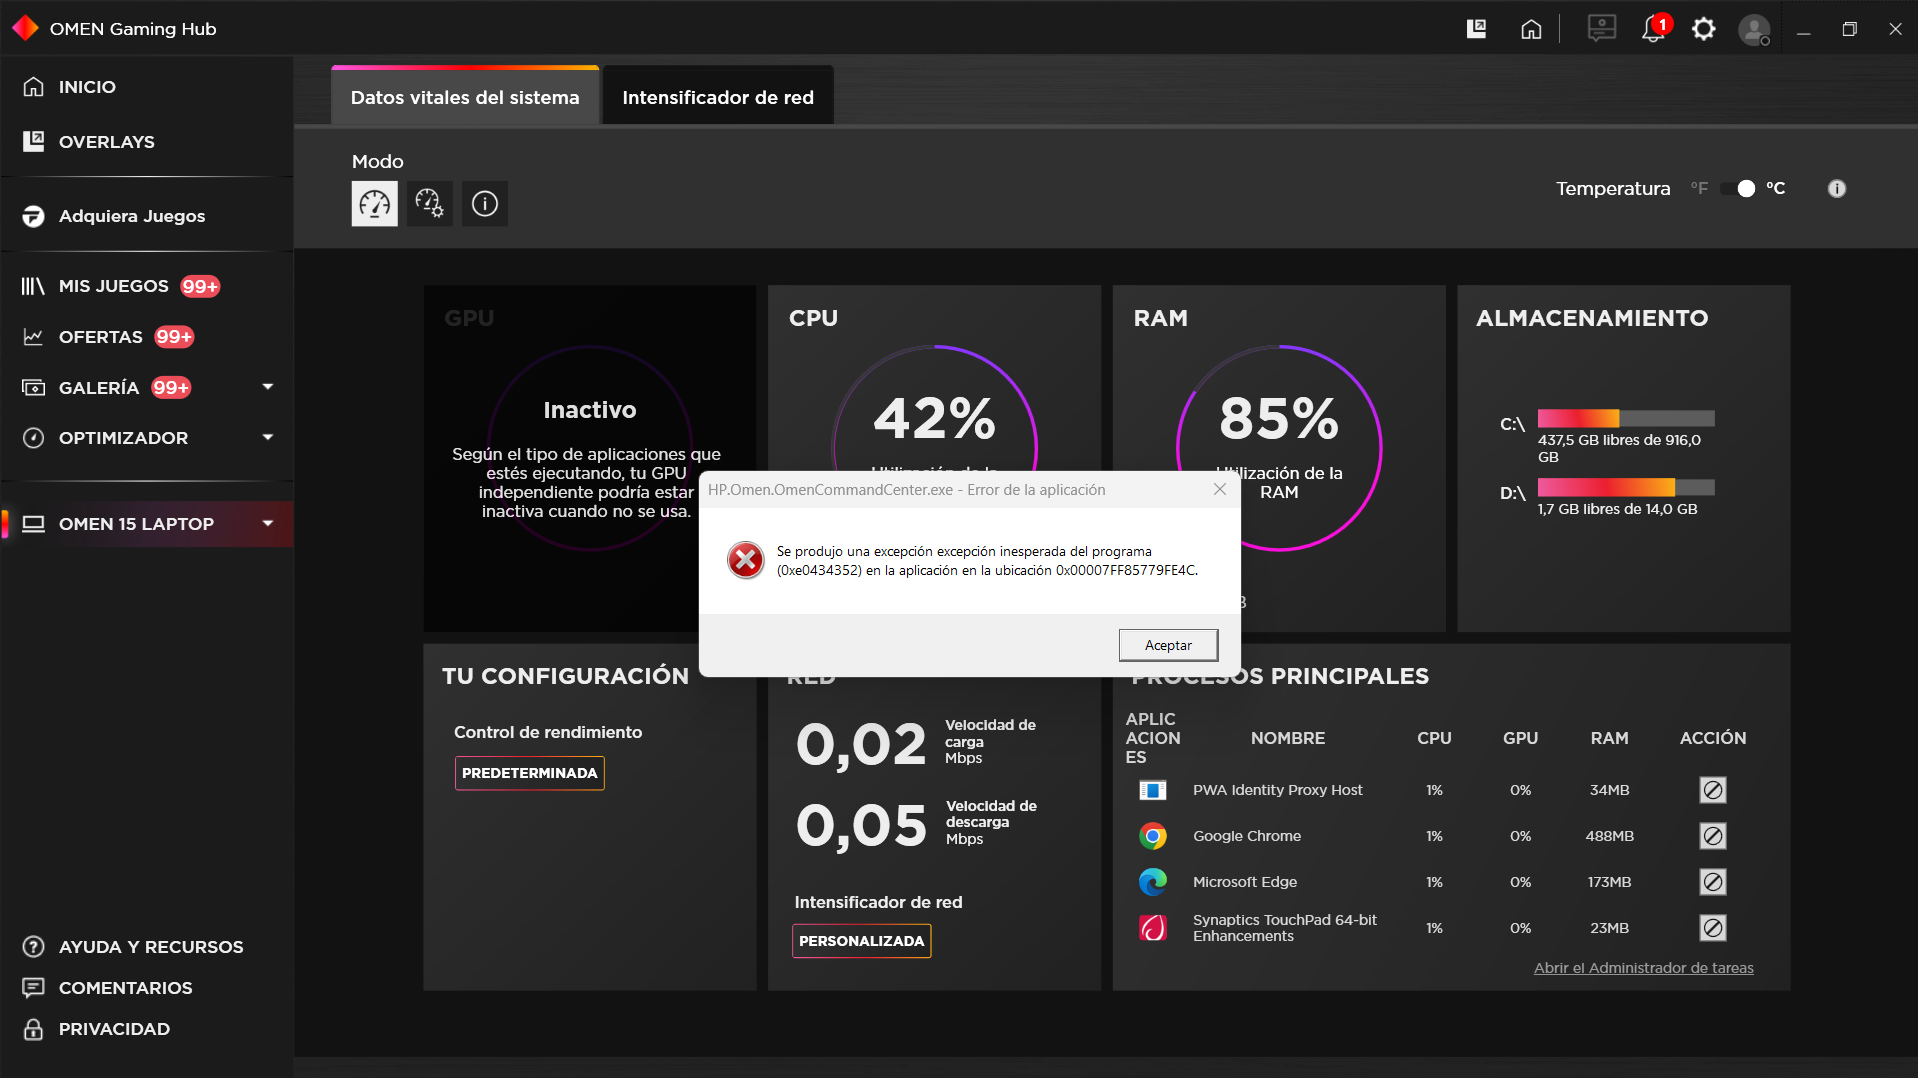Click the C:\ storage usage bar
The height and width of the screenshot is (1078, 1918).
[1626, 418]
